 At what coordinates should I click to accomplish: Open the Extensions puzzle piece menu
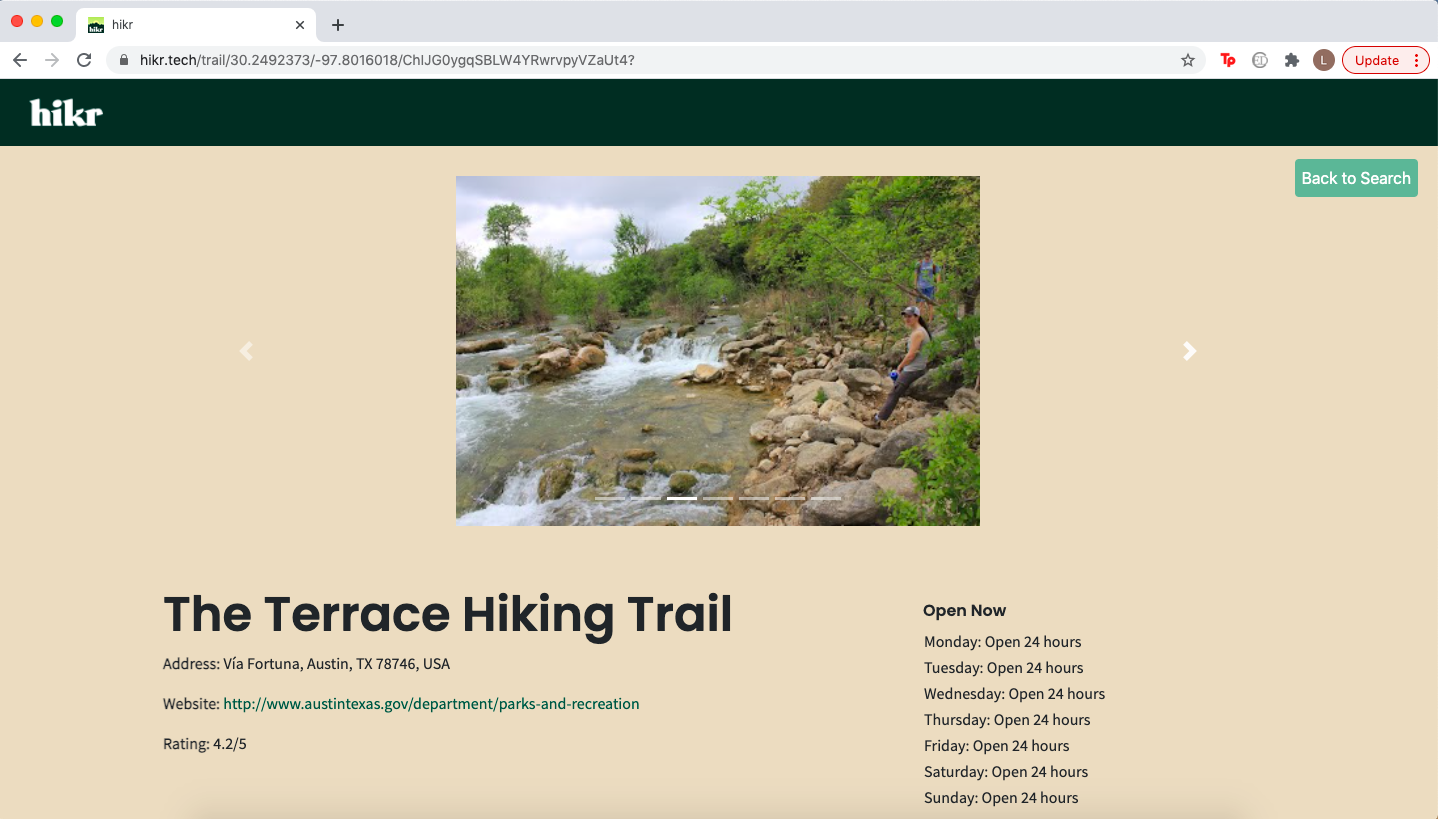click(x=1292, y=60)
